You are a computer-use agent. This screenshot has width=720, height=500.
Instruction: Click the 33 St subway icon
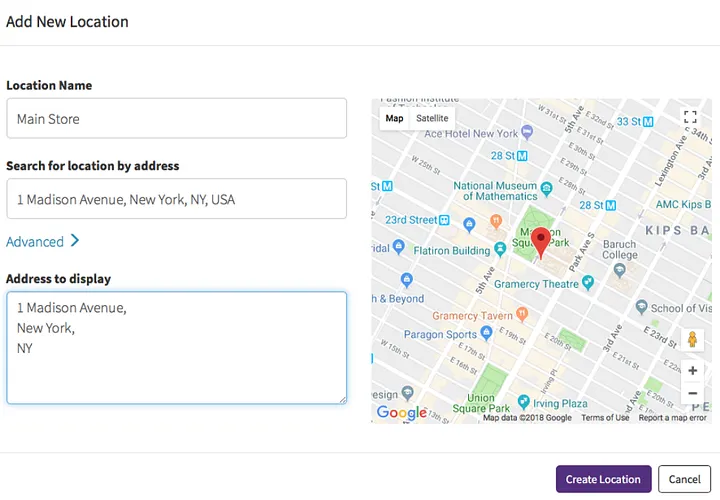pyautogui.click(x=648, y=122)
